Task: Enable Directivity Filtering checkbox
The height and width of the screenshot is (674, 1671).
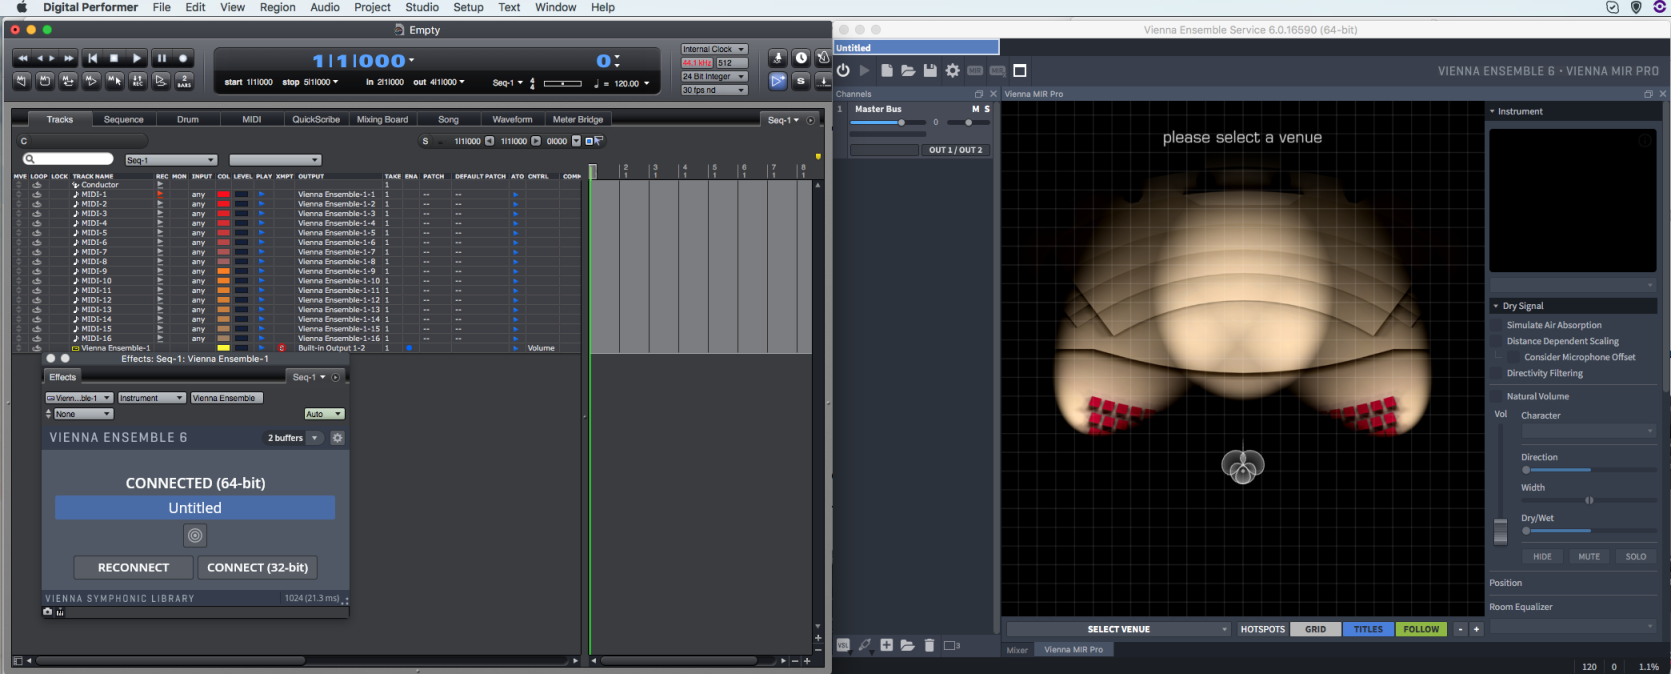Action: tap(1498, 373)
